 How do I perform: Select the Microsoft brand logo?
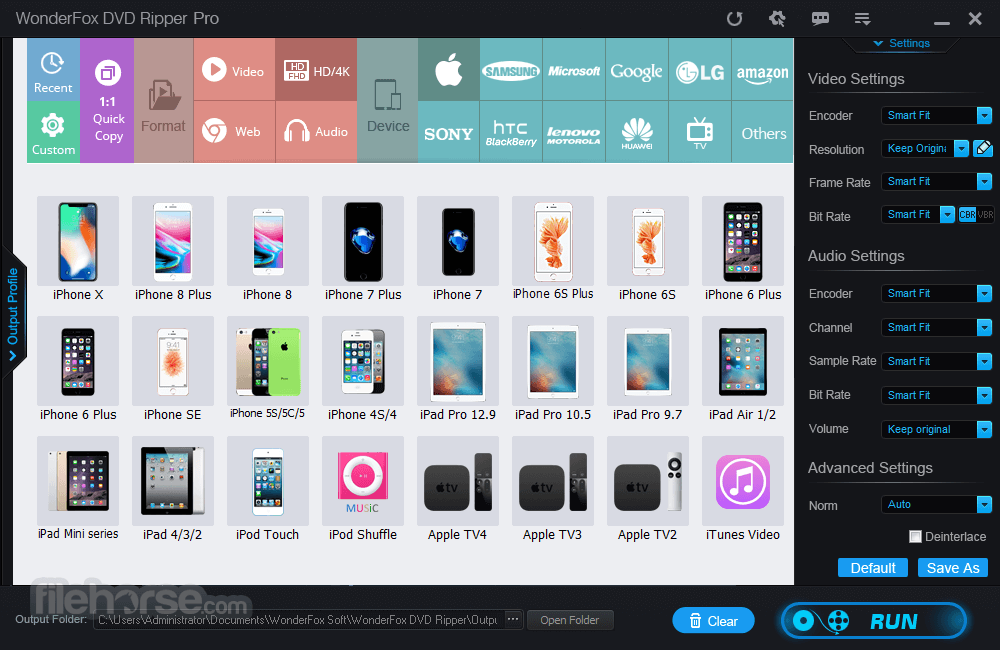click(574, 70)
